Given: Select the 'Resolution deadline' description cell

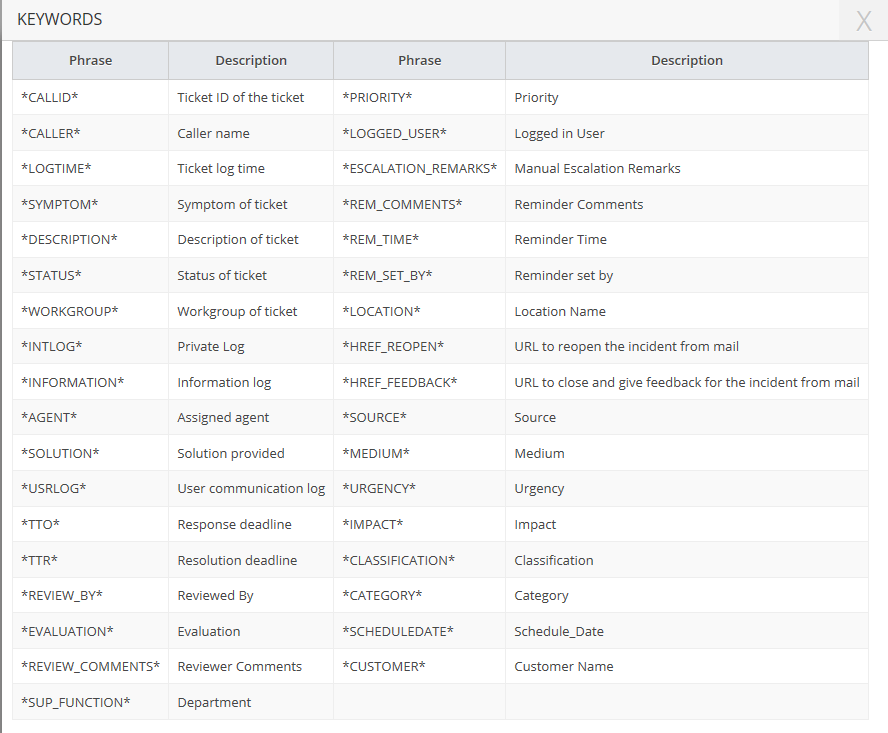Looking at the screenshot, I should click(237, 560).
